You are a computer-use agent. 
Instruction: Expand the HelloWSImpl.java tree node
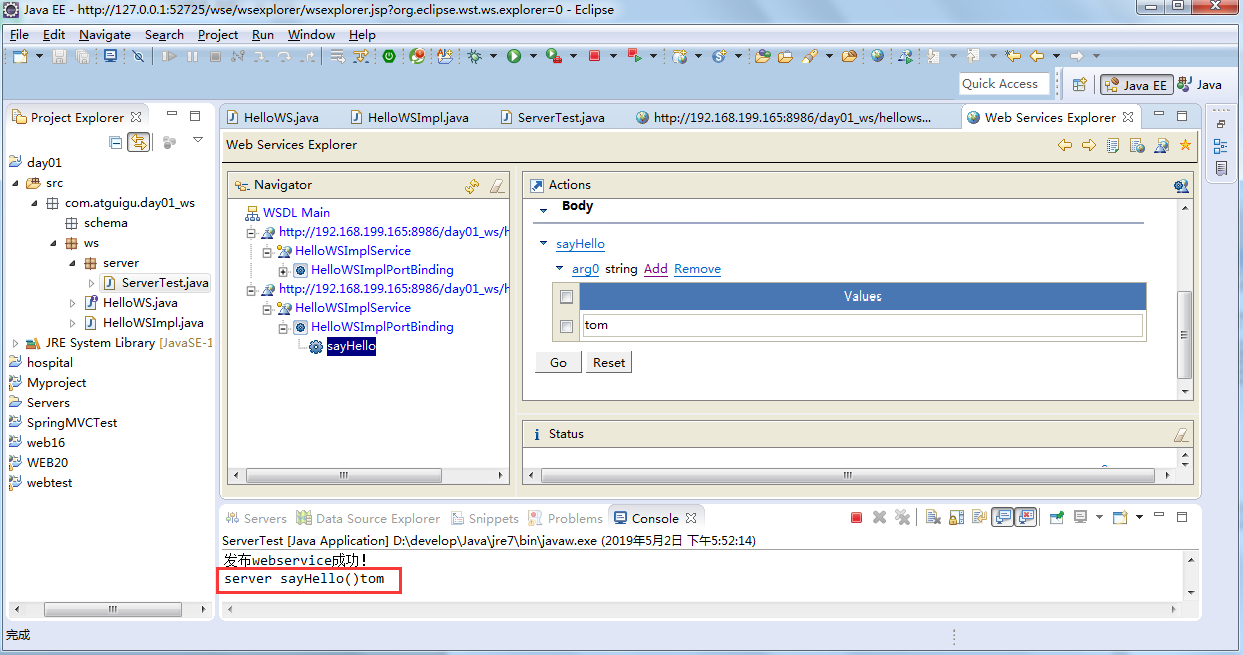(x=72, y=323)
